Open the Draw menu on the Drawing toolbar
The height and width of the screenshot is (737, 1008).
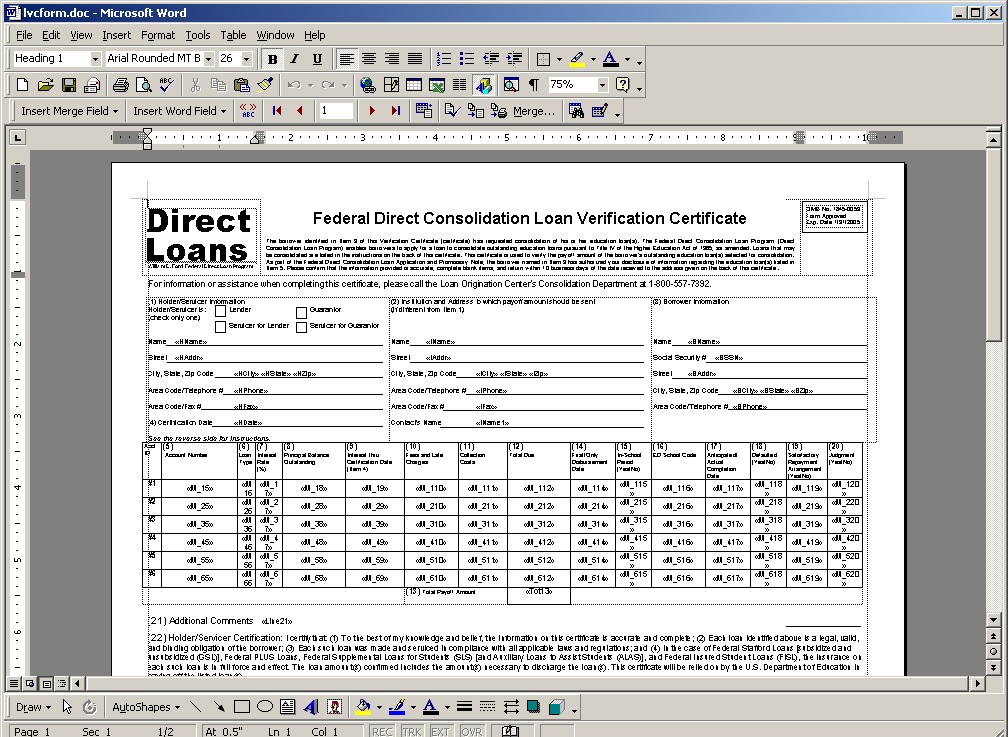(x=33, y=707)
